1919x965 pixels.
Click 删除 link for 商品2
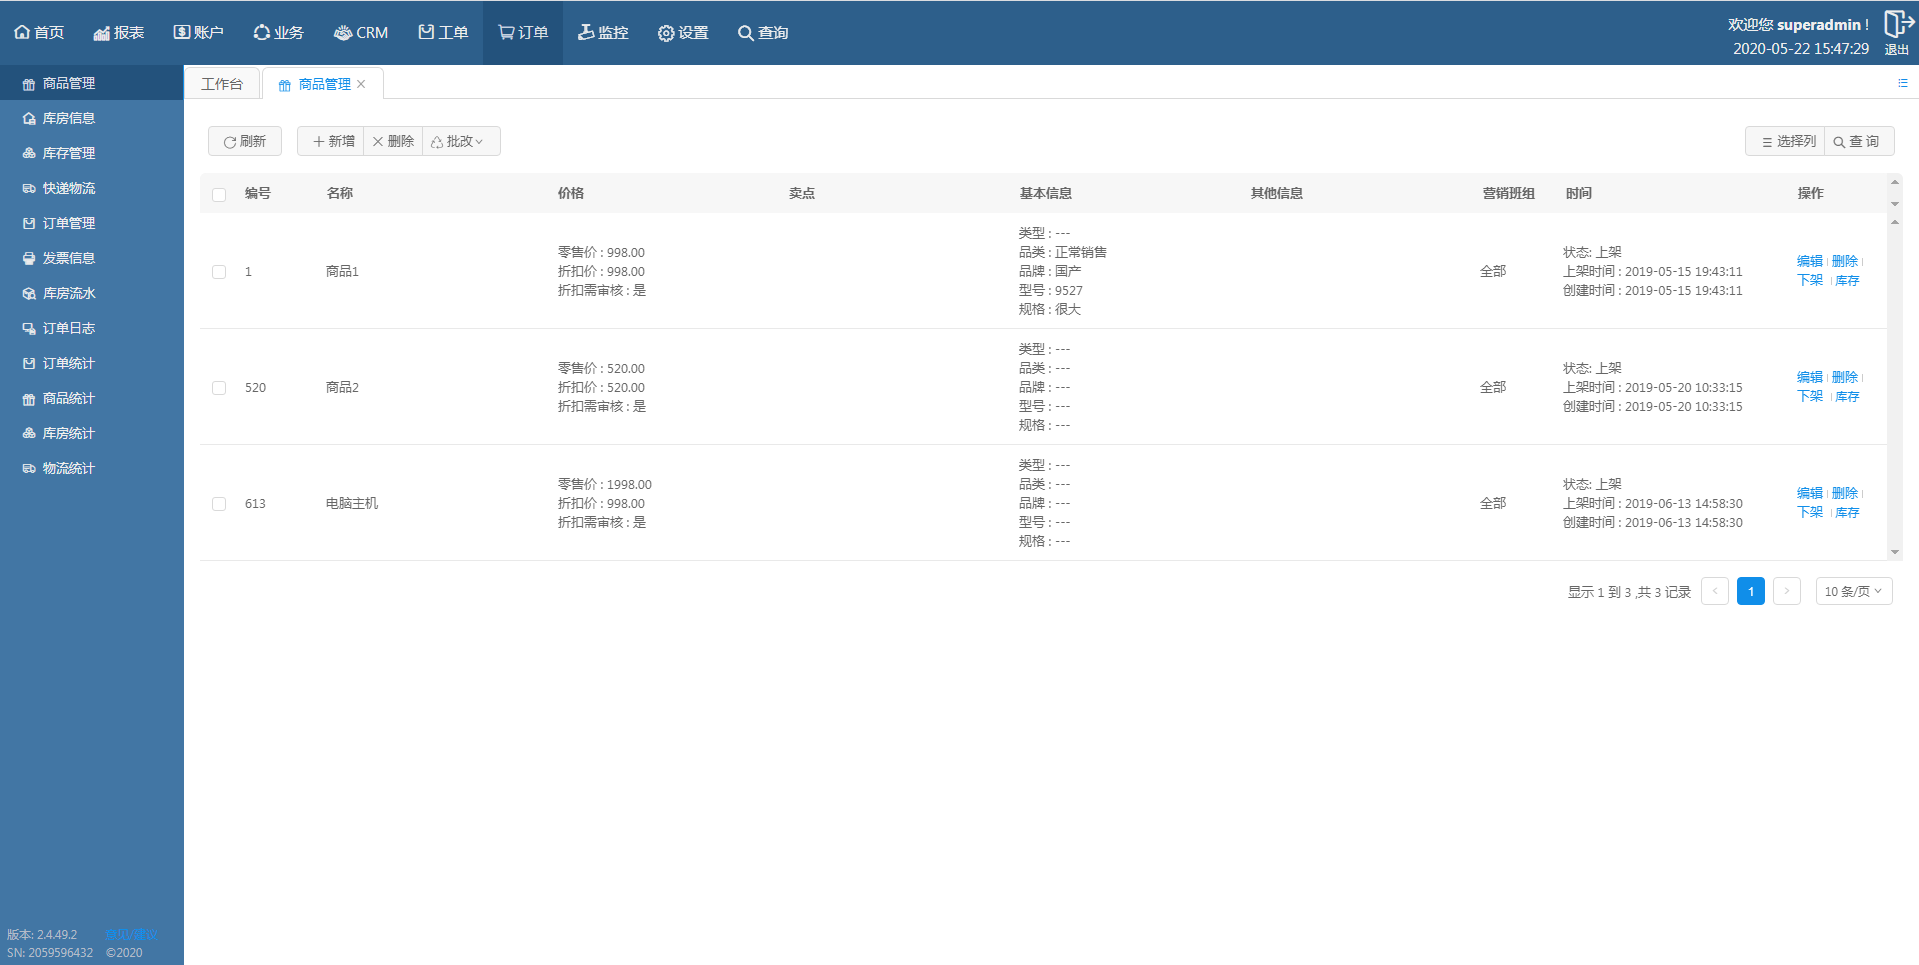click(x=1845, y=377)
